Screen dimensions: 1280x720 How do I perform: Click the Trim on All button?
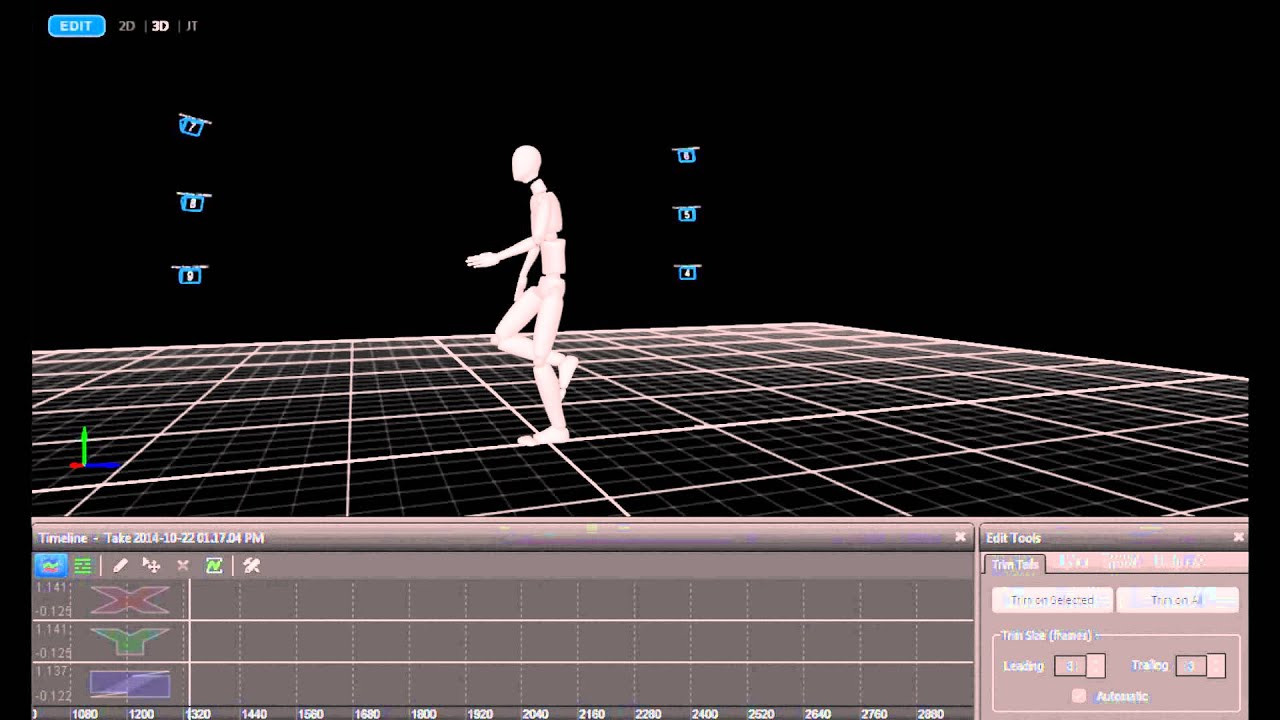click(x=1177, y=600)
